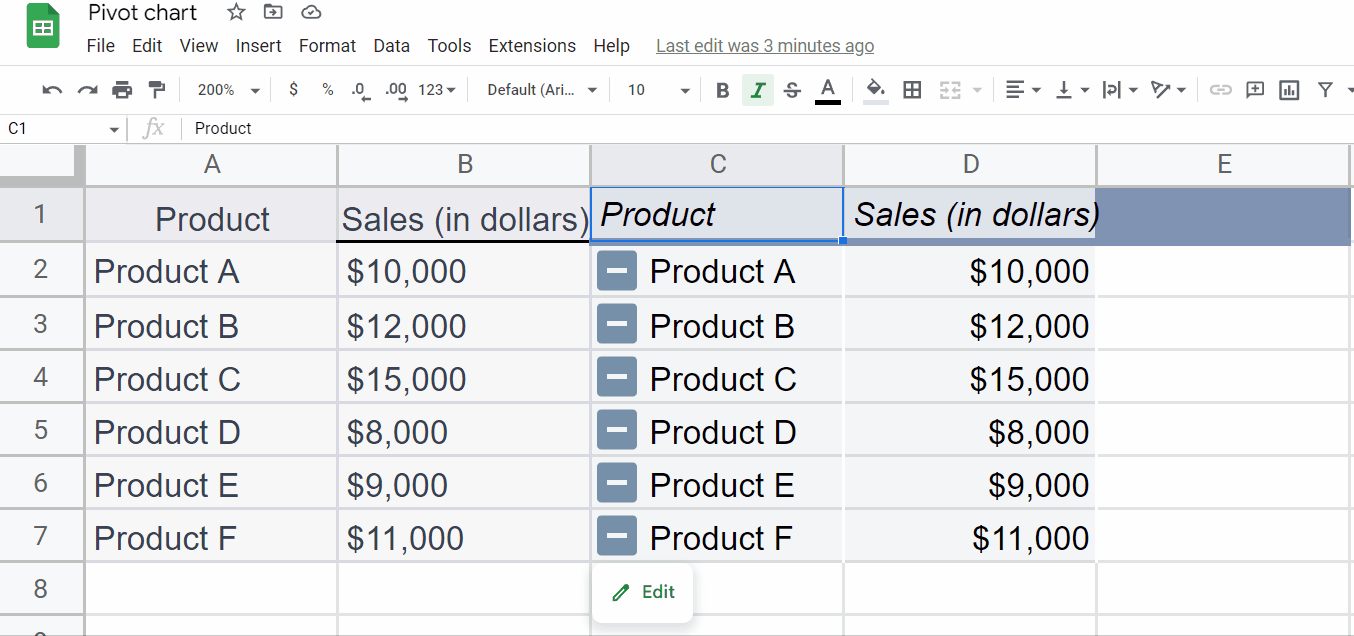The width and height of the screenshot is (1354, 636).
Task: Open the Google Sheets home icon
Action: point(42,28)
